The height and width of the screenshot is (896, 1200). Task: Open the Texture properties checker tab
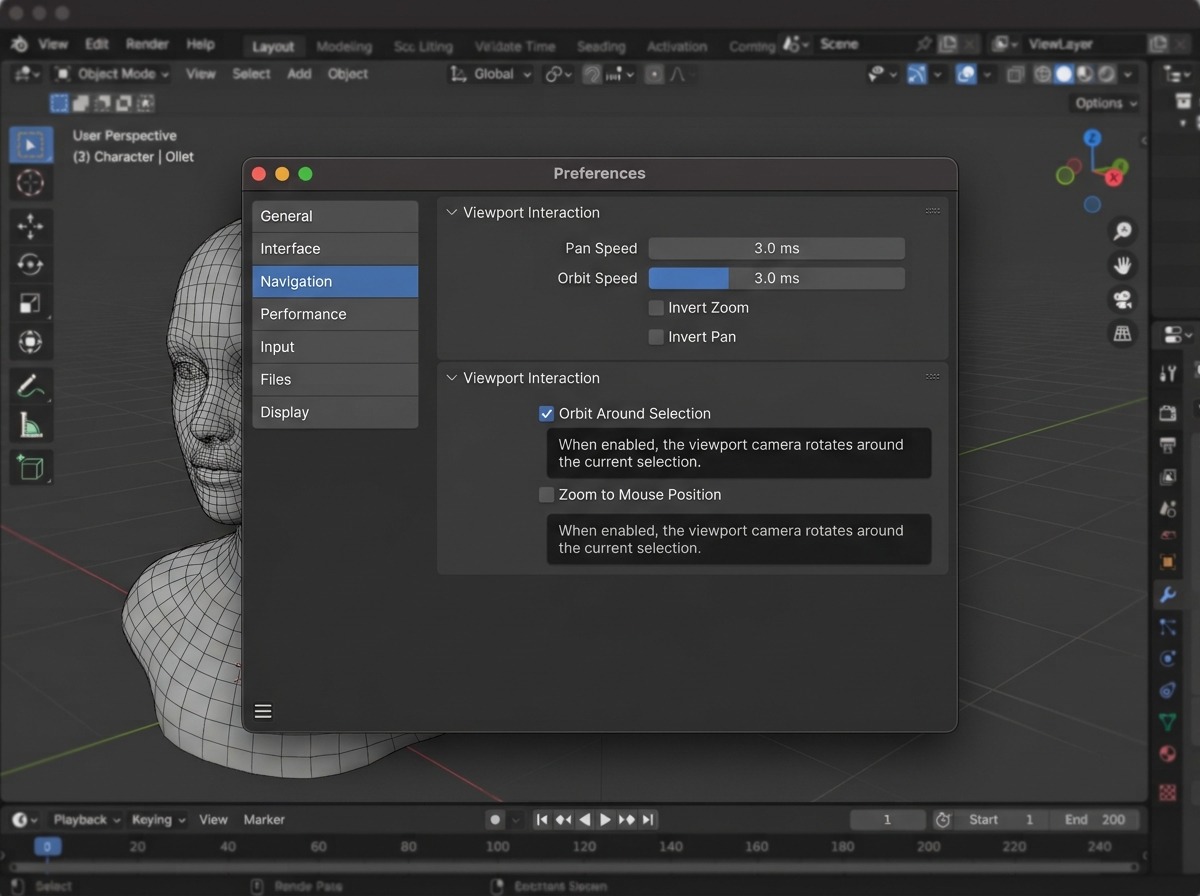coord(1168,792)
